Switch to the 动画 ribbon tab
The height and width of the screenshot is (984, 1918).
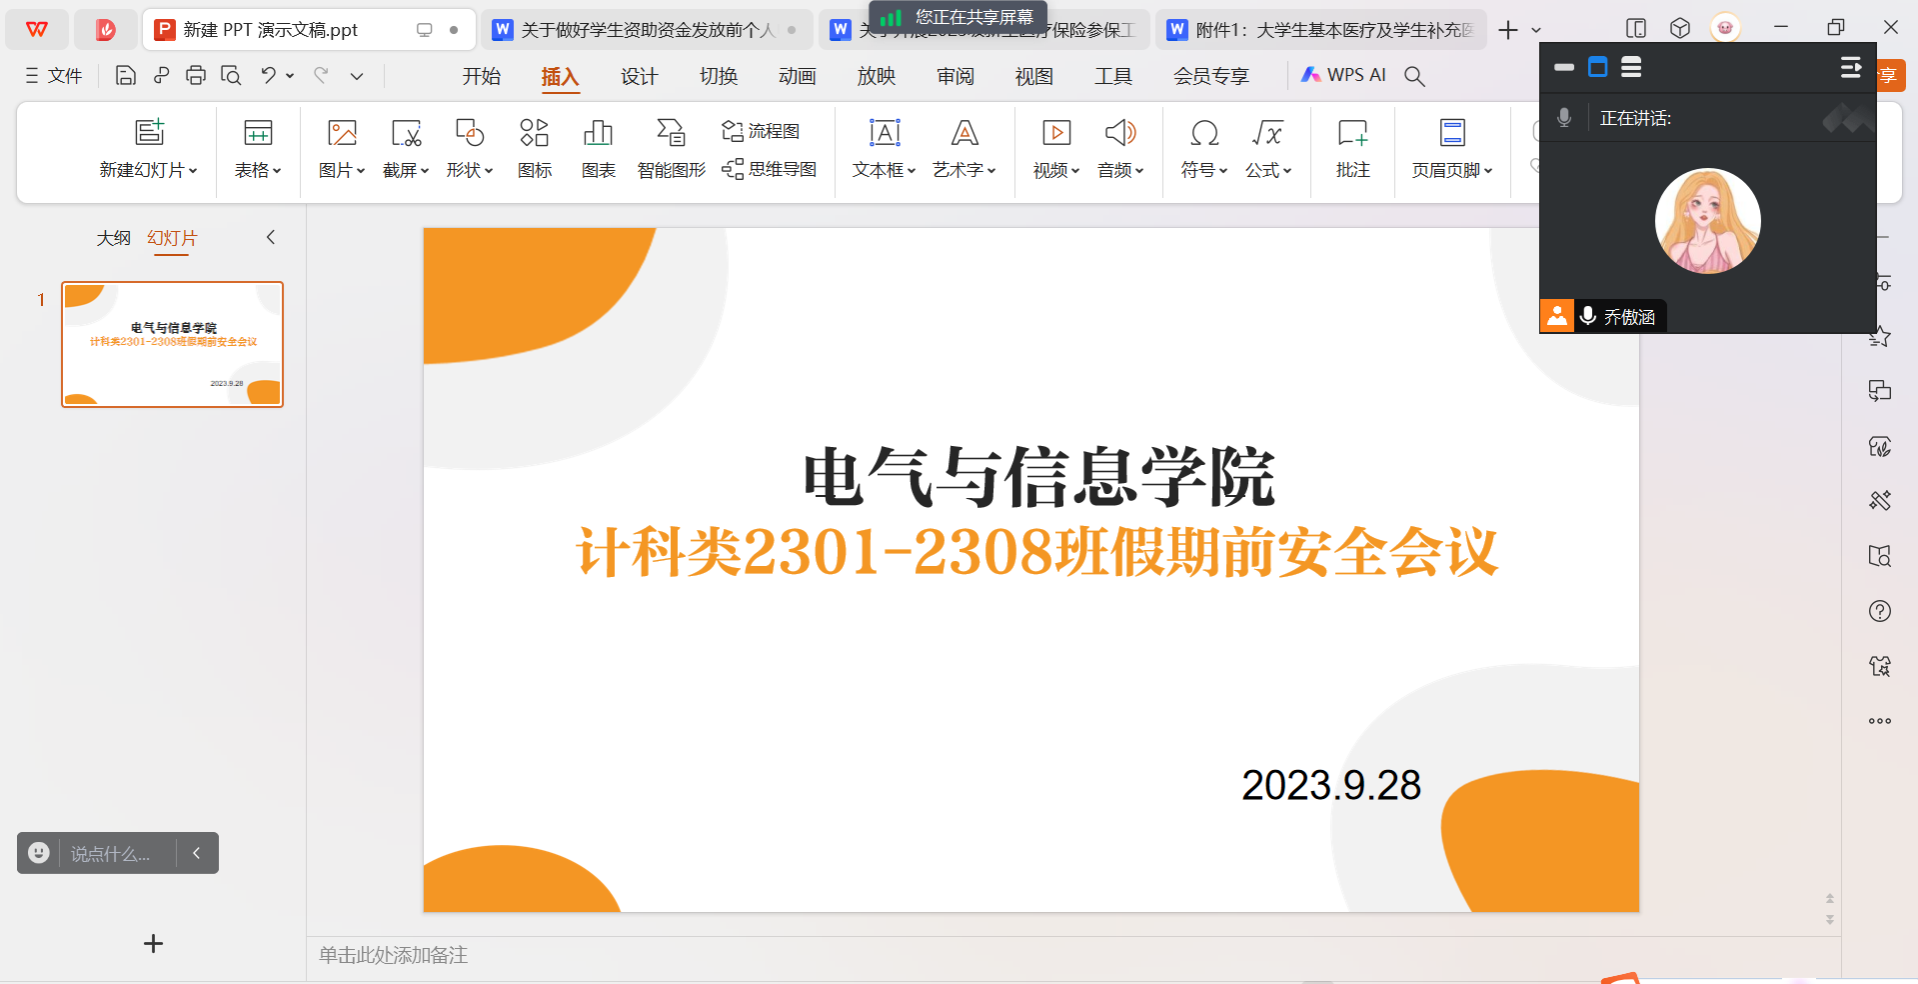[x=797, y=76]
